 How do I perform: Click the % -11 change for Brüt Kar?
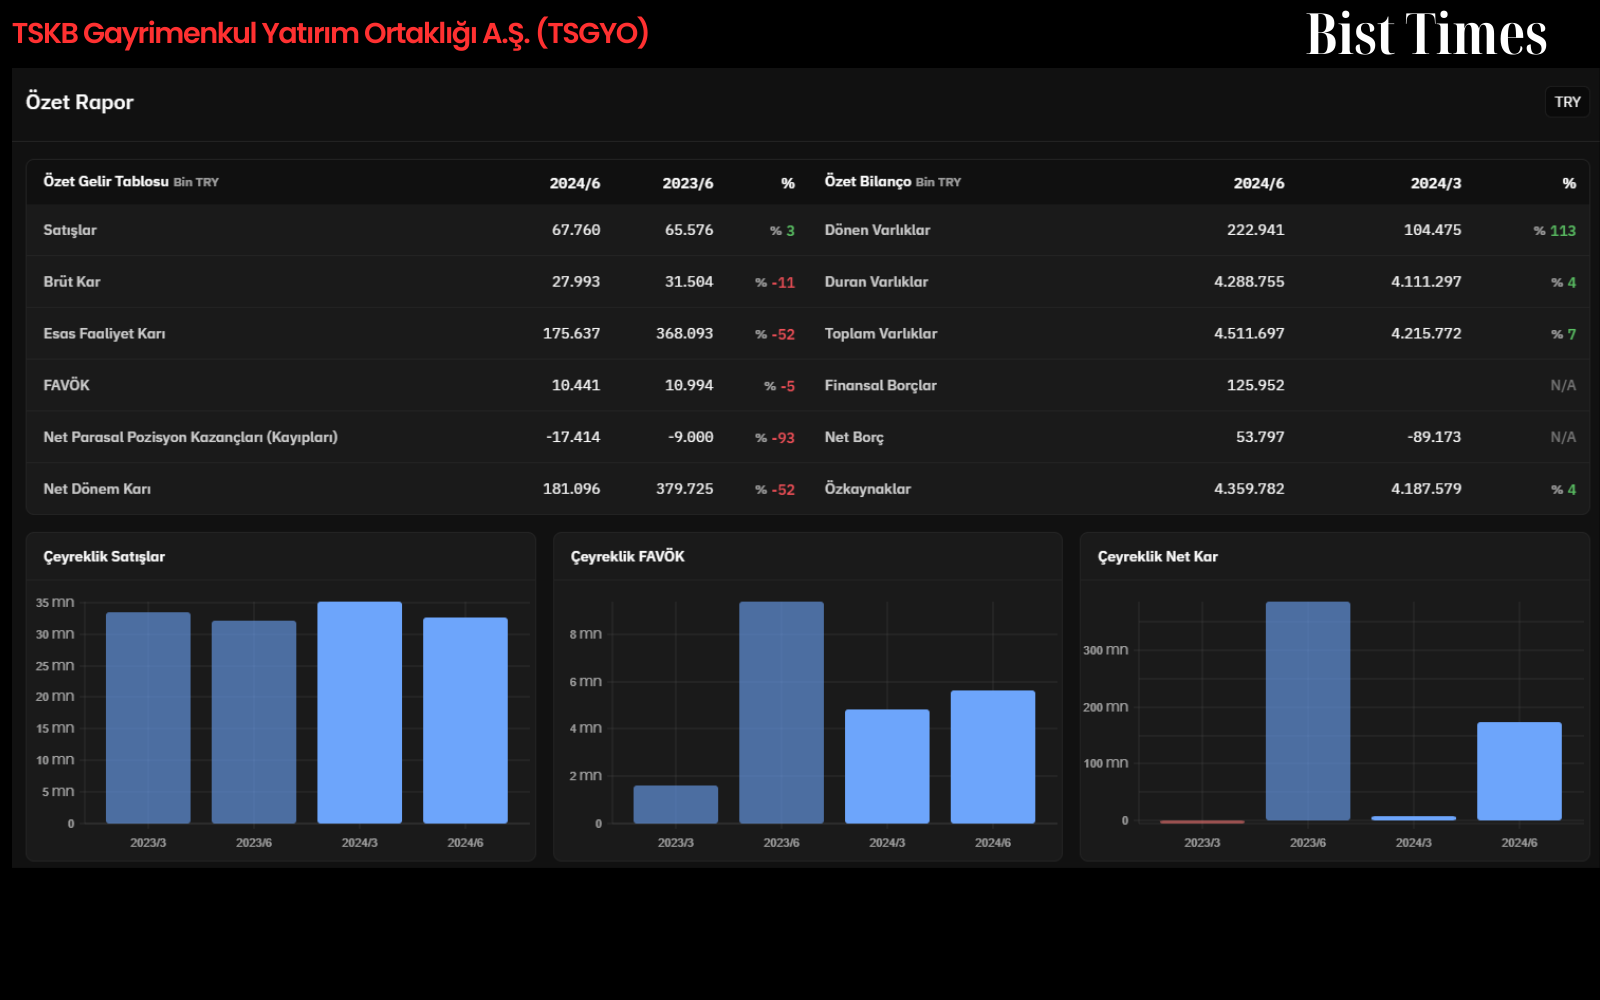point(775,283)
